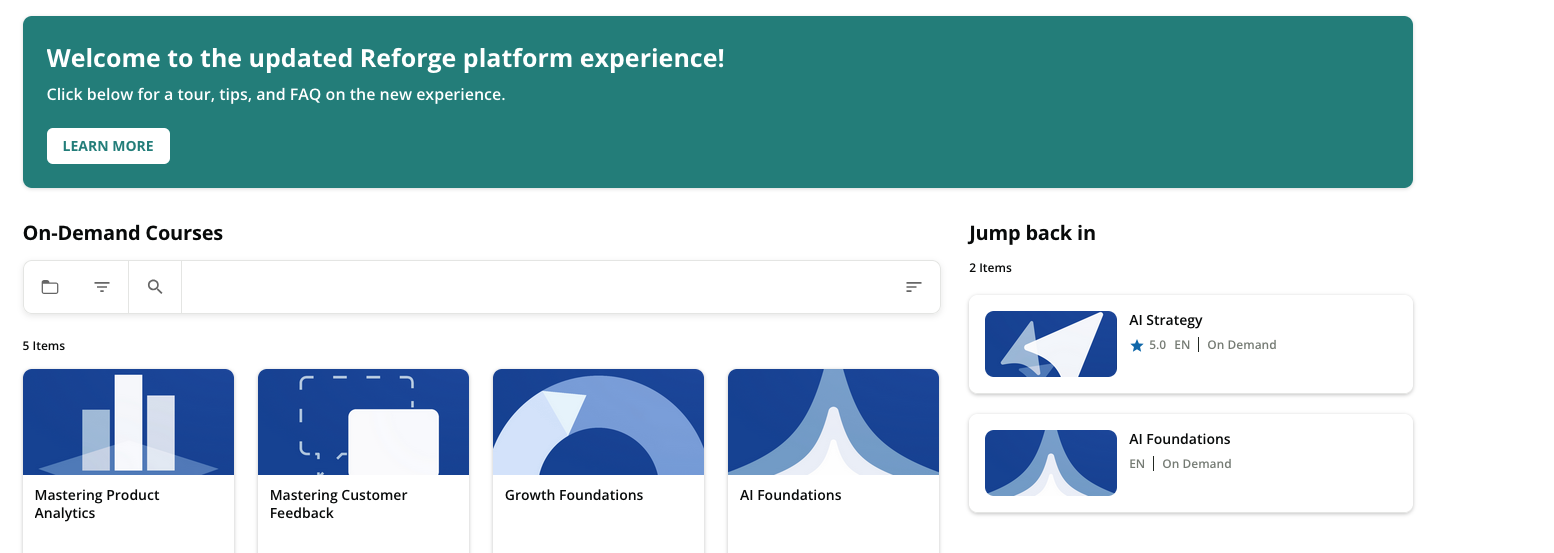Open AI Foundations title in Jump back in
The width and height of the screenshot is (1554, 553).
(x=1180, y=439)
